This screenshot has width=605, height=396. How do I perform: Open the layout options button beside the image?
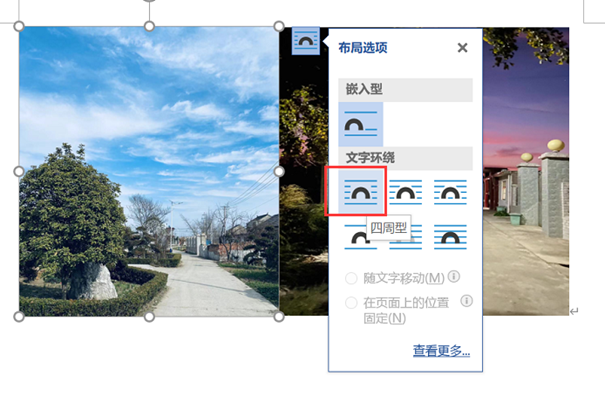[306, 41]
